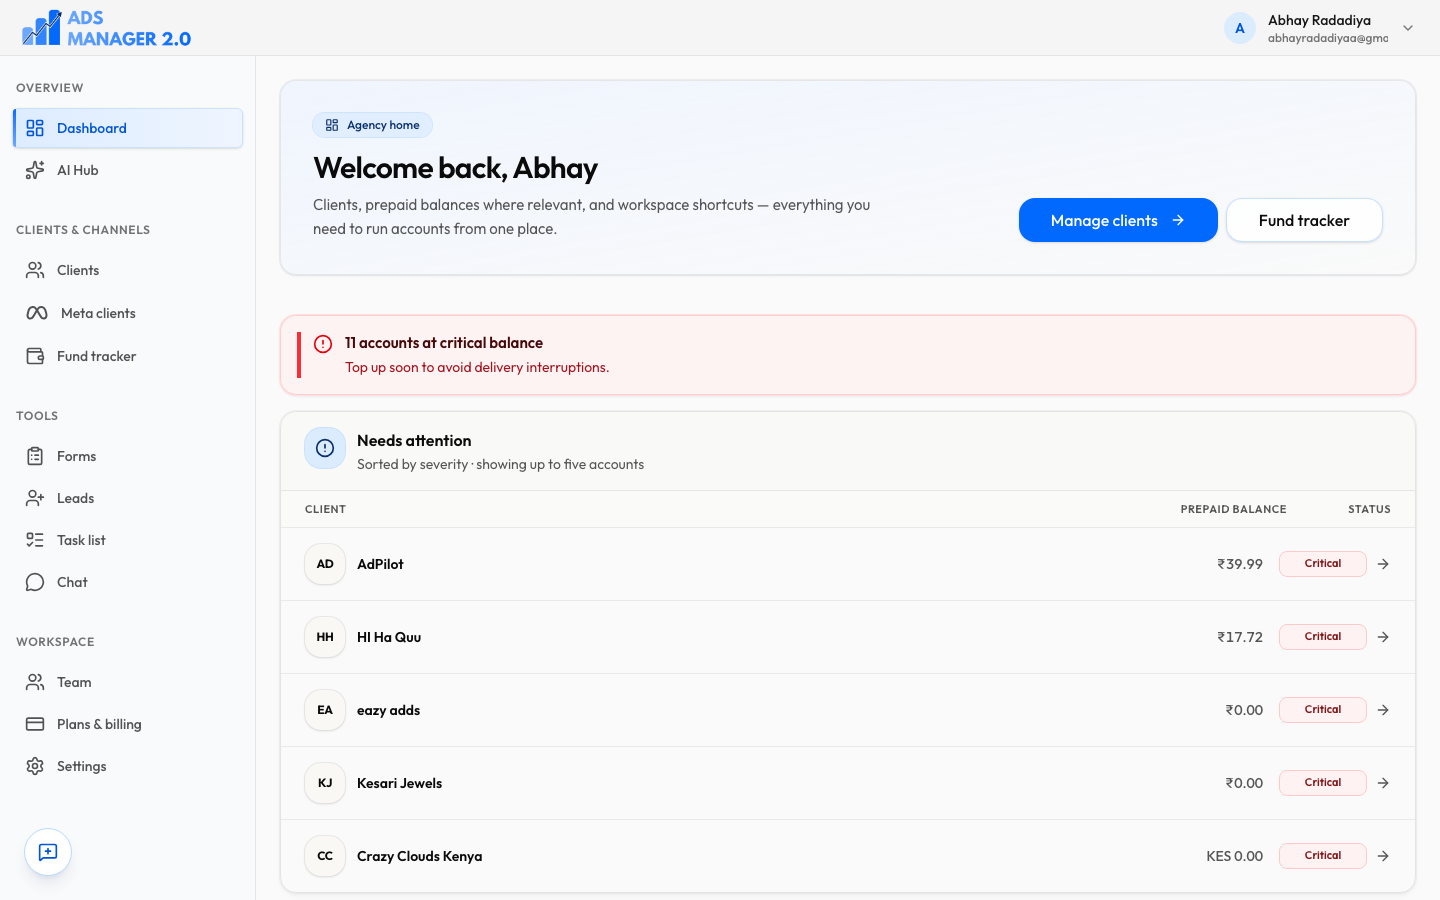1440x900 pixels.
Task: Go to AI Hub menu item
Action: 128,170
